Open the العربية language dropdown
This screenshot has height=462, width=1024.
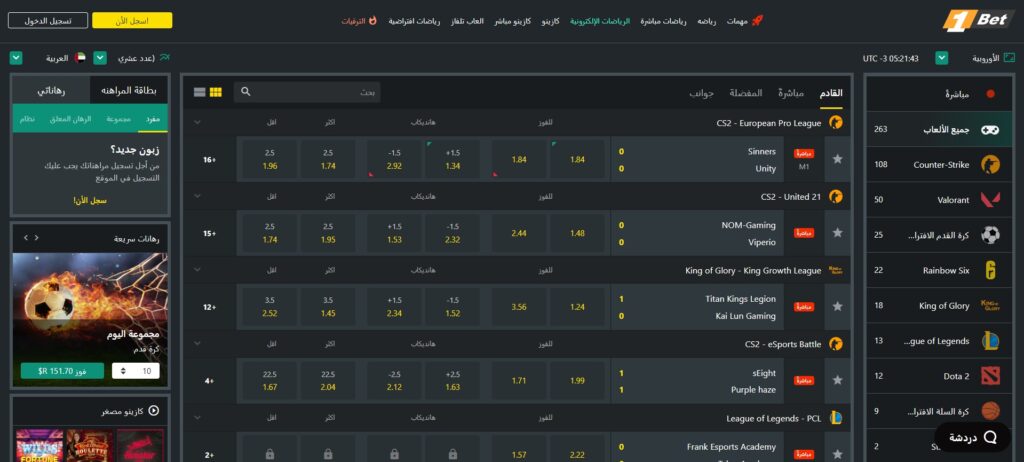pos(16,58)
